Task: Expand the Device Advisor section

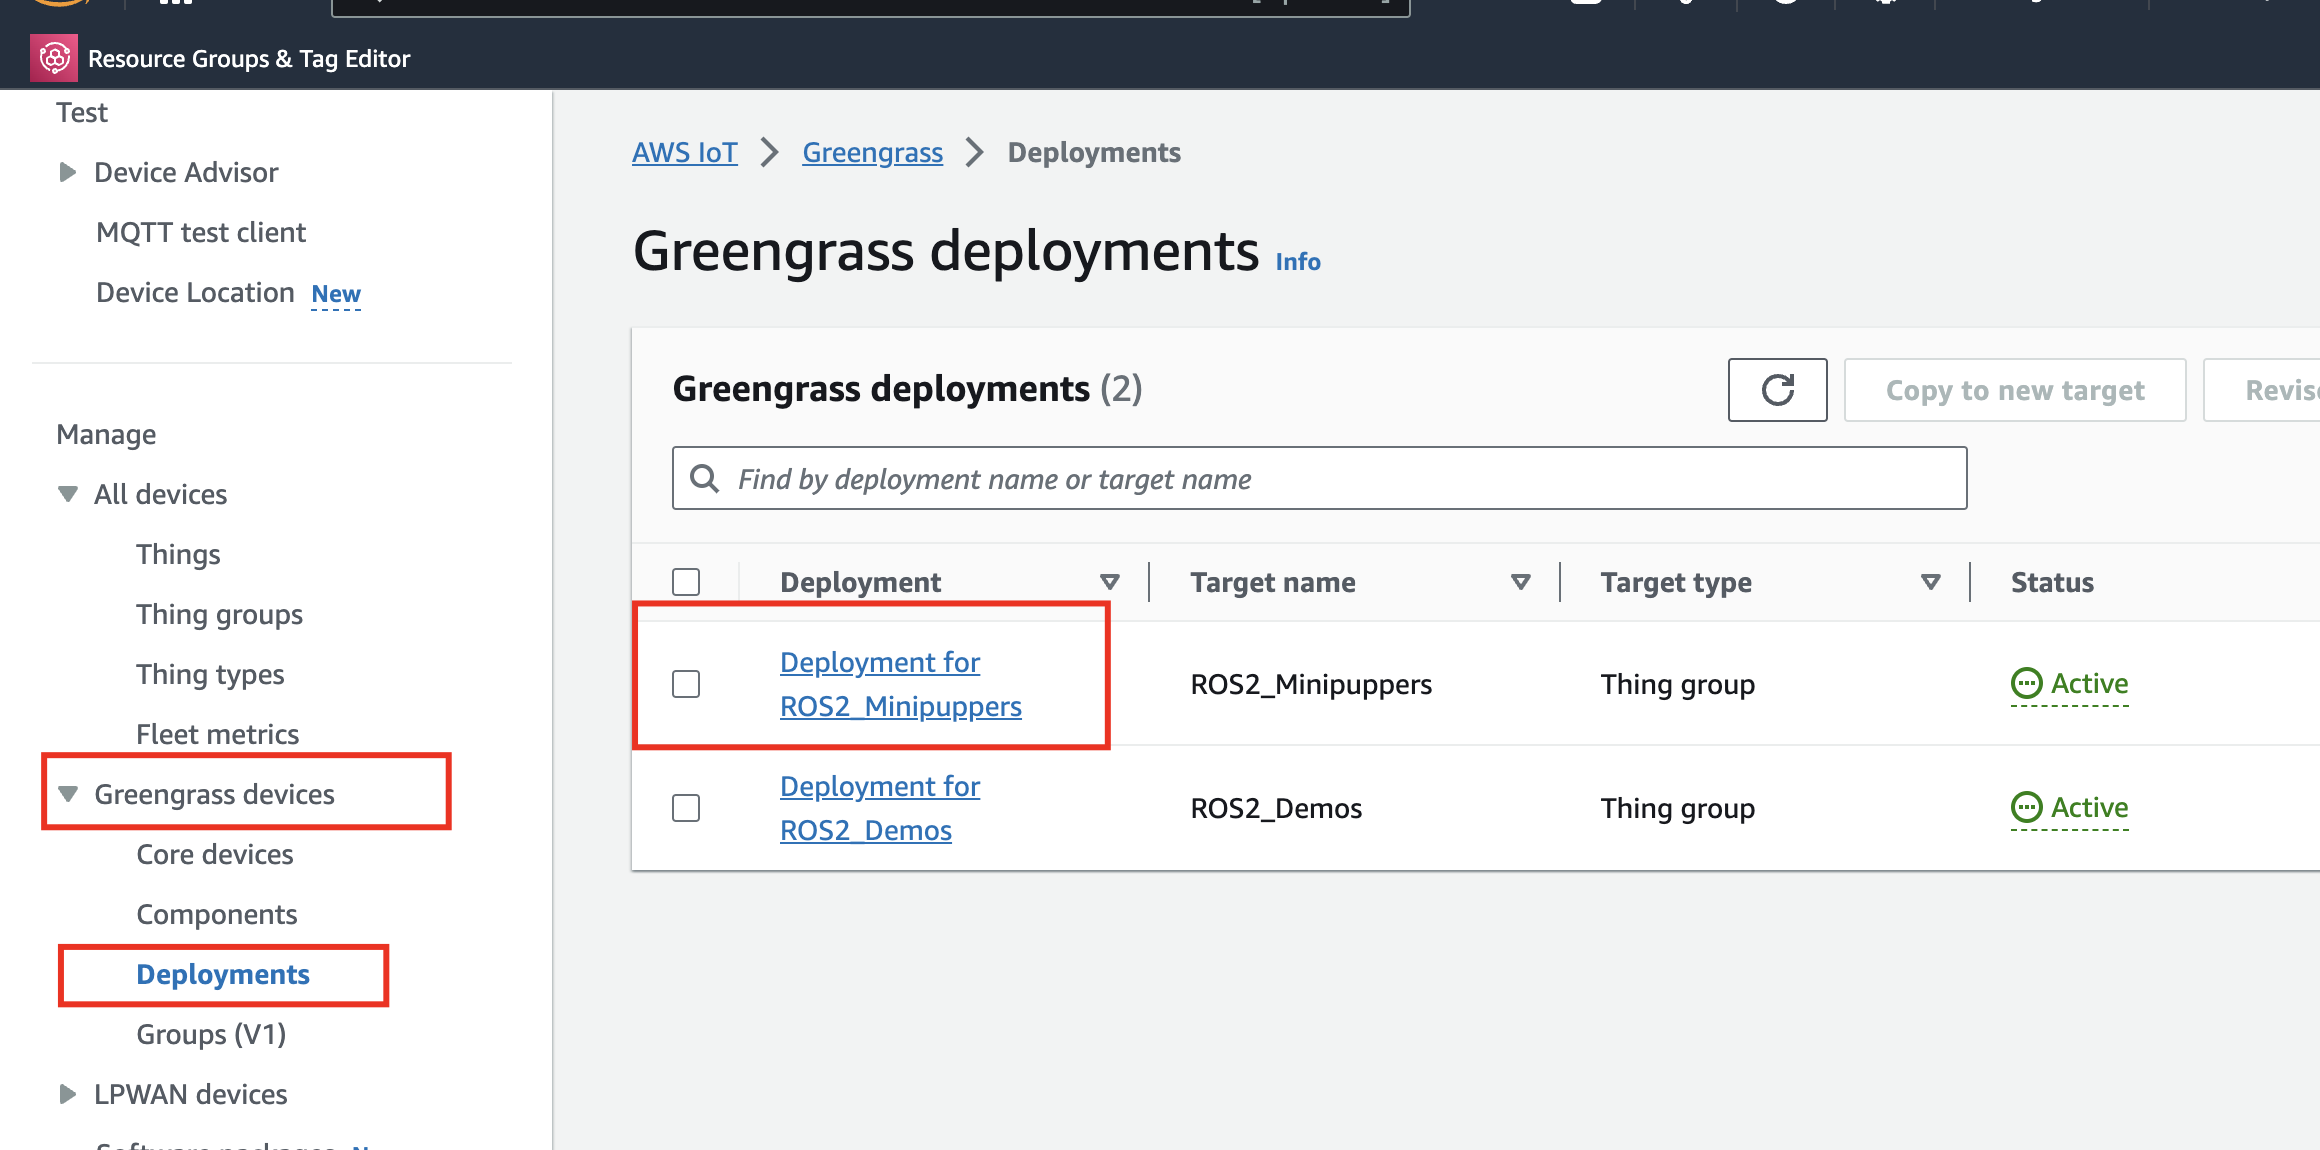Action: click(x=67, y=172)
